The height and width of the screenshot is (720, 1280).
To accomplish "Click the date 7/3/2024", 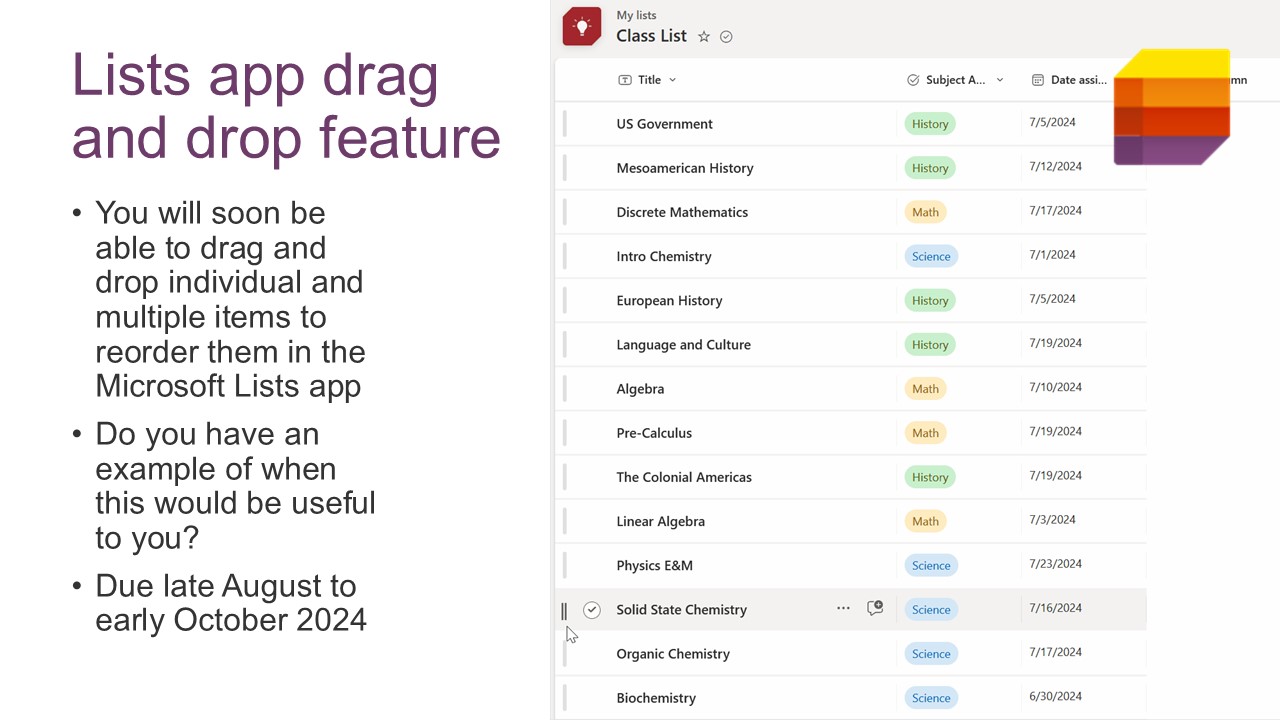I will pos(1052,519).
